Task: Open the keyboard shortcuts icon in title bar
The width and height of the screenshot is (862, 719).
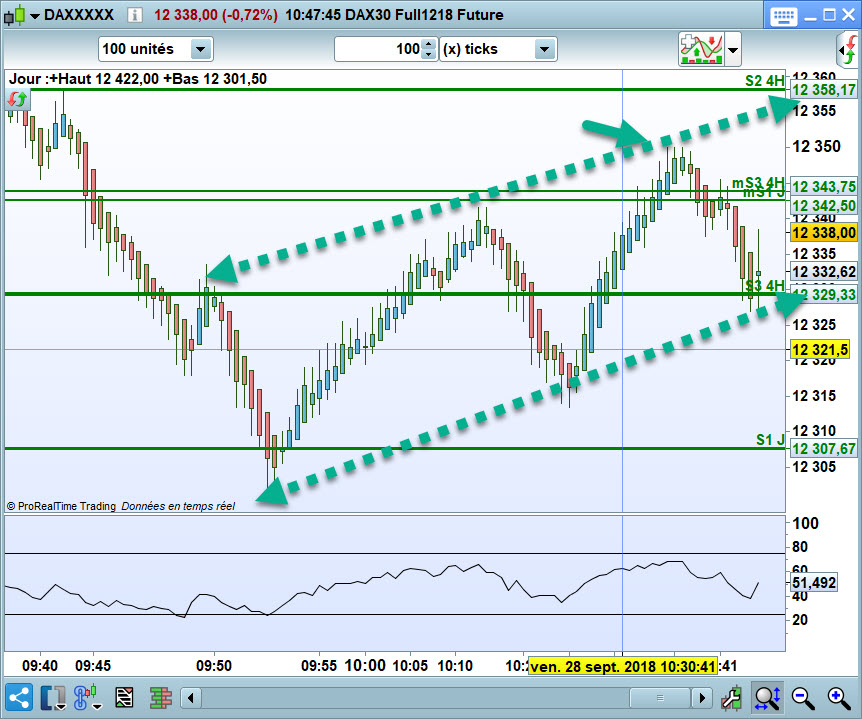Action: (x=783, y=15)
